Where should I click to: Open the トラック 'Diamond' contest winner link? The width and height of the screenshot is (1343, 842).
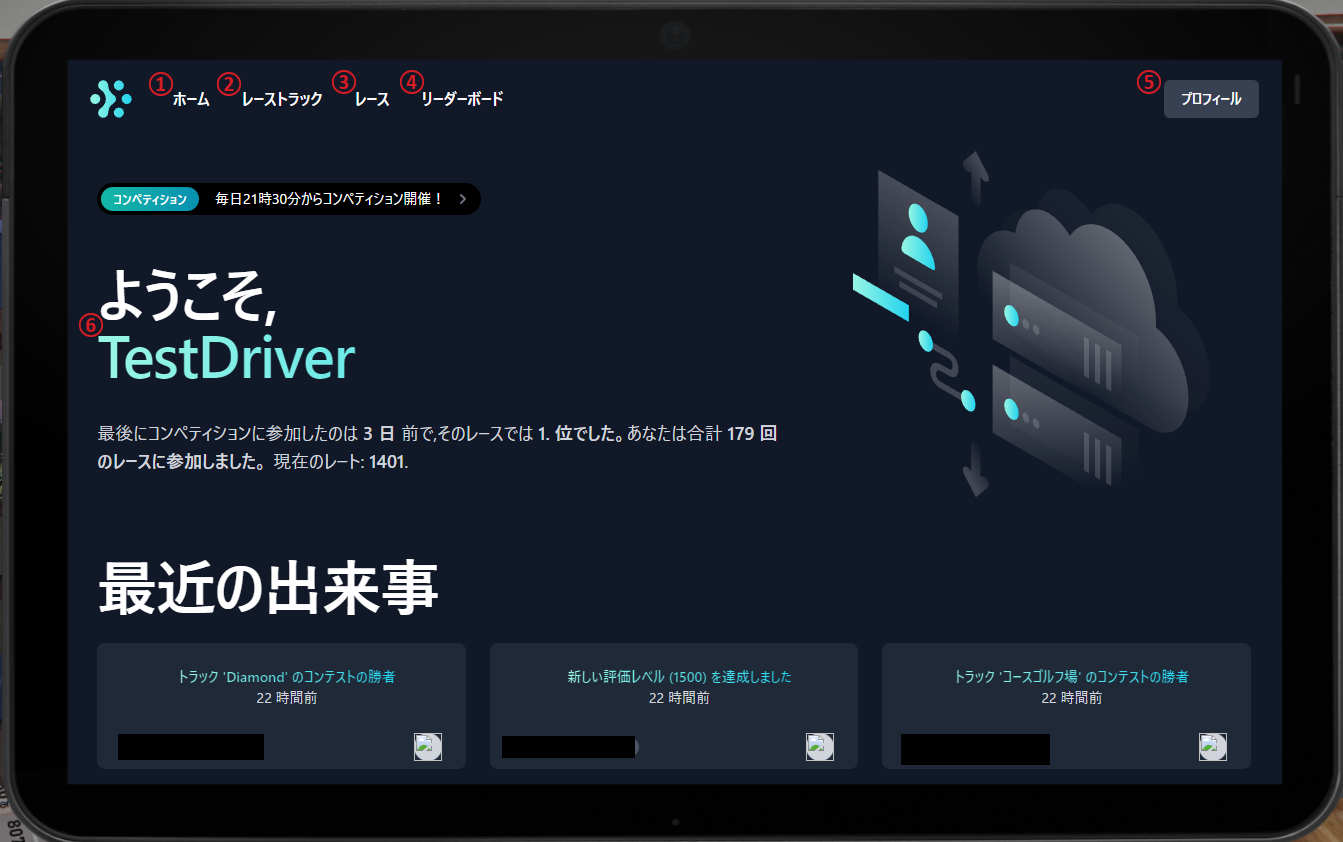286,677
